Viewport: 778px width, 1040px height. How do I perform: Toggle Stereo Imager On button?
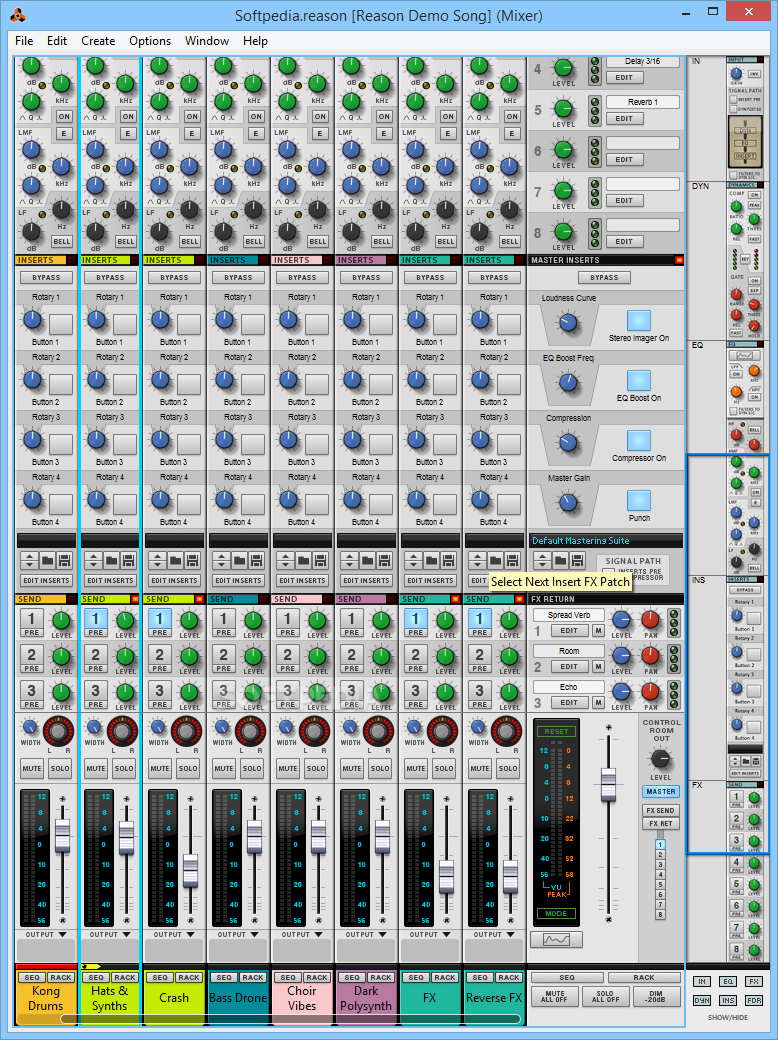point(639,321)
